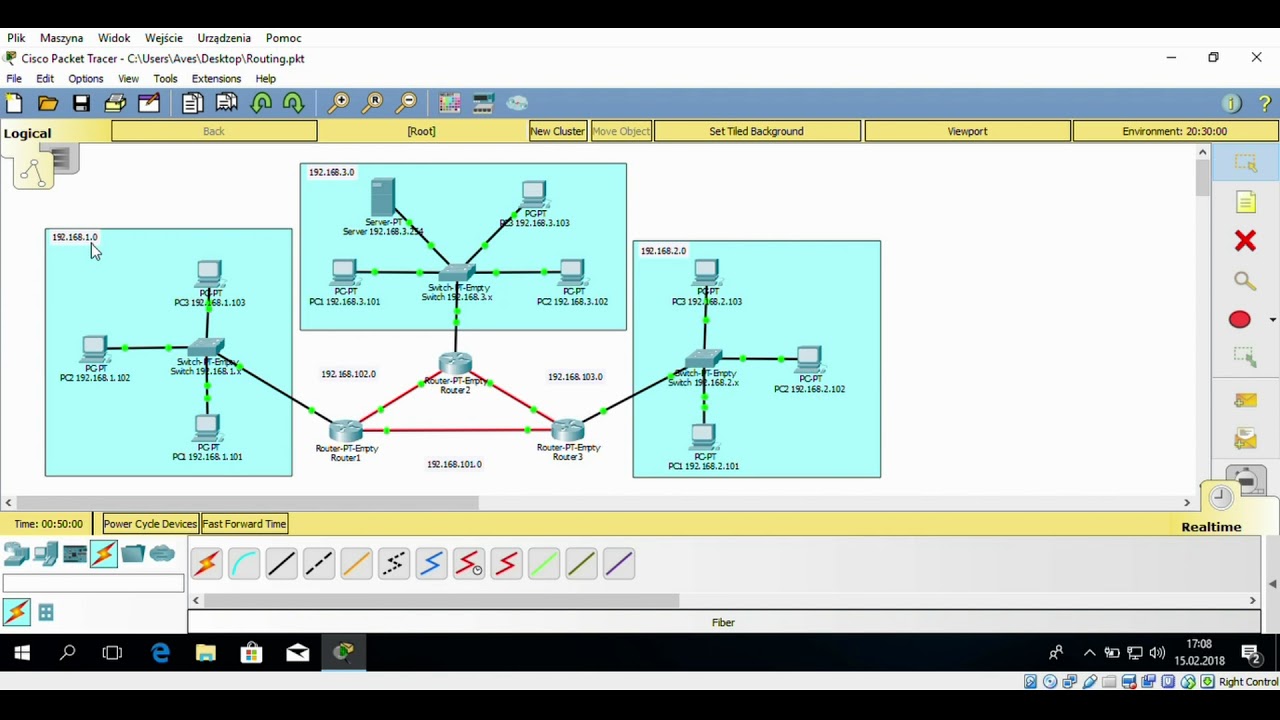Select the Multiuser Connection cloud category icon
This screenshot has height=720, width=1280.
coord(162,553)
